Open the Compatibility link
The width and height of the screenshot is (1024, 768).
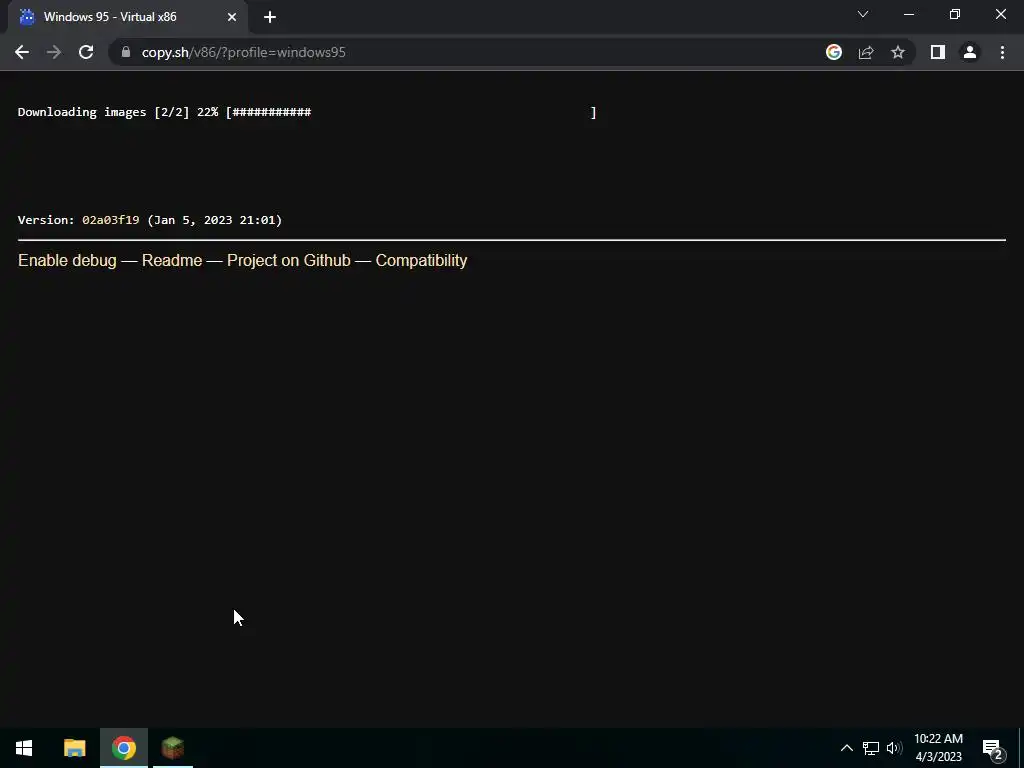[421, 261]
